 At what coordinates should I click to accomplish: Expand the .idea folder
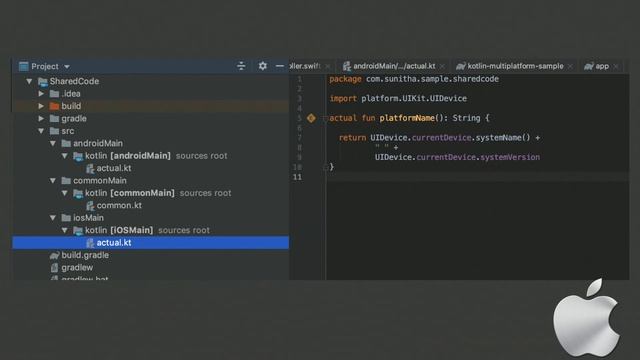point(41,94)
